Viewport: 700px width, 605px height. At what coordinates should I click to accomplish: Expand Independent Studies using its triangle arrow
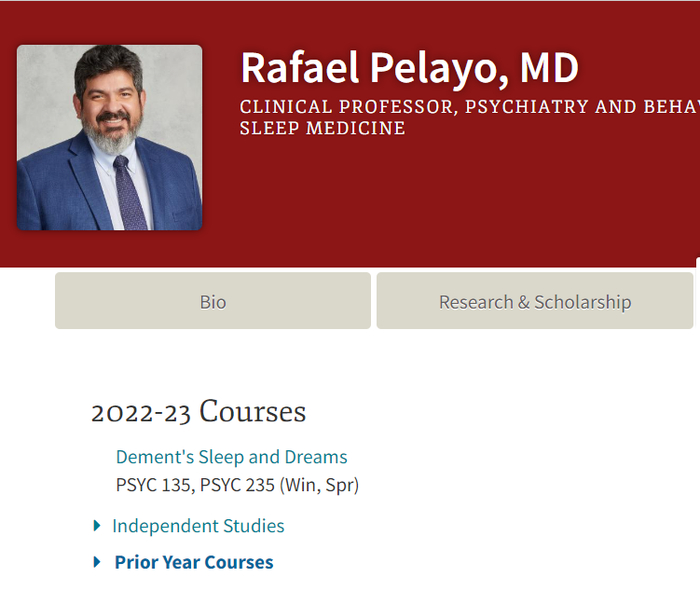coord(97,526)
